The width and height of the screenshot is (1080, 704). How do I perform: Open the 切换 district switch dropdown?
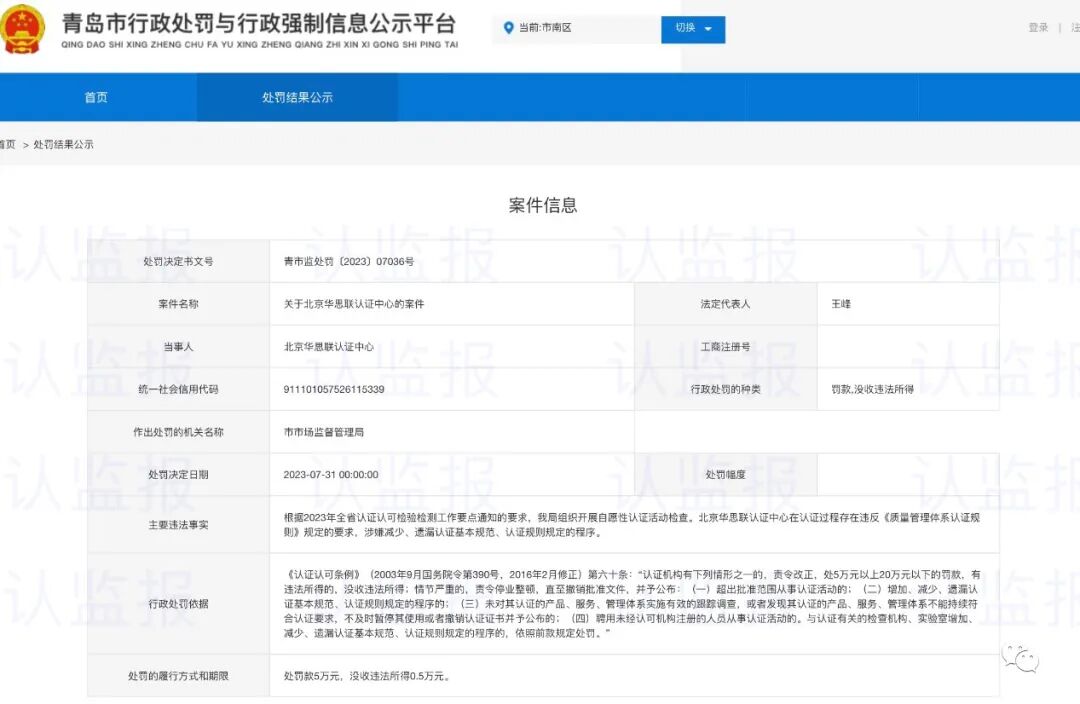tap(687, 28)
